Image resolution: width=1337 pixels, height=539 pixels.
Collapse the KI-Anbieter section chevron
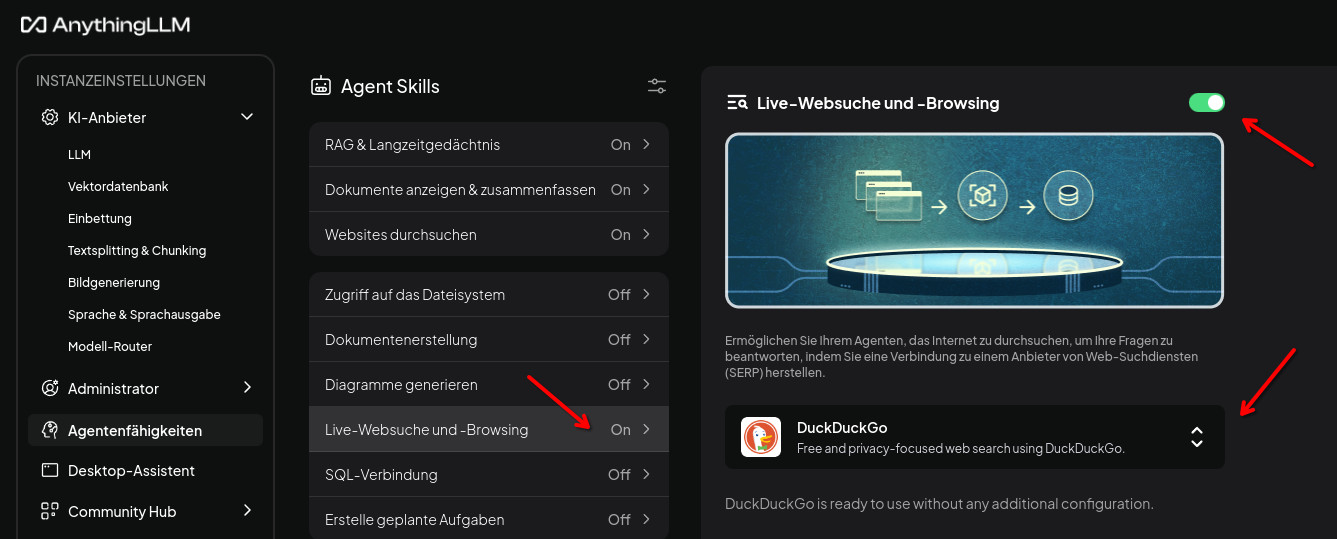pos(247,117)
